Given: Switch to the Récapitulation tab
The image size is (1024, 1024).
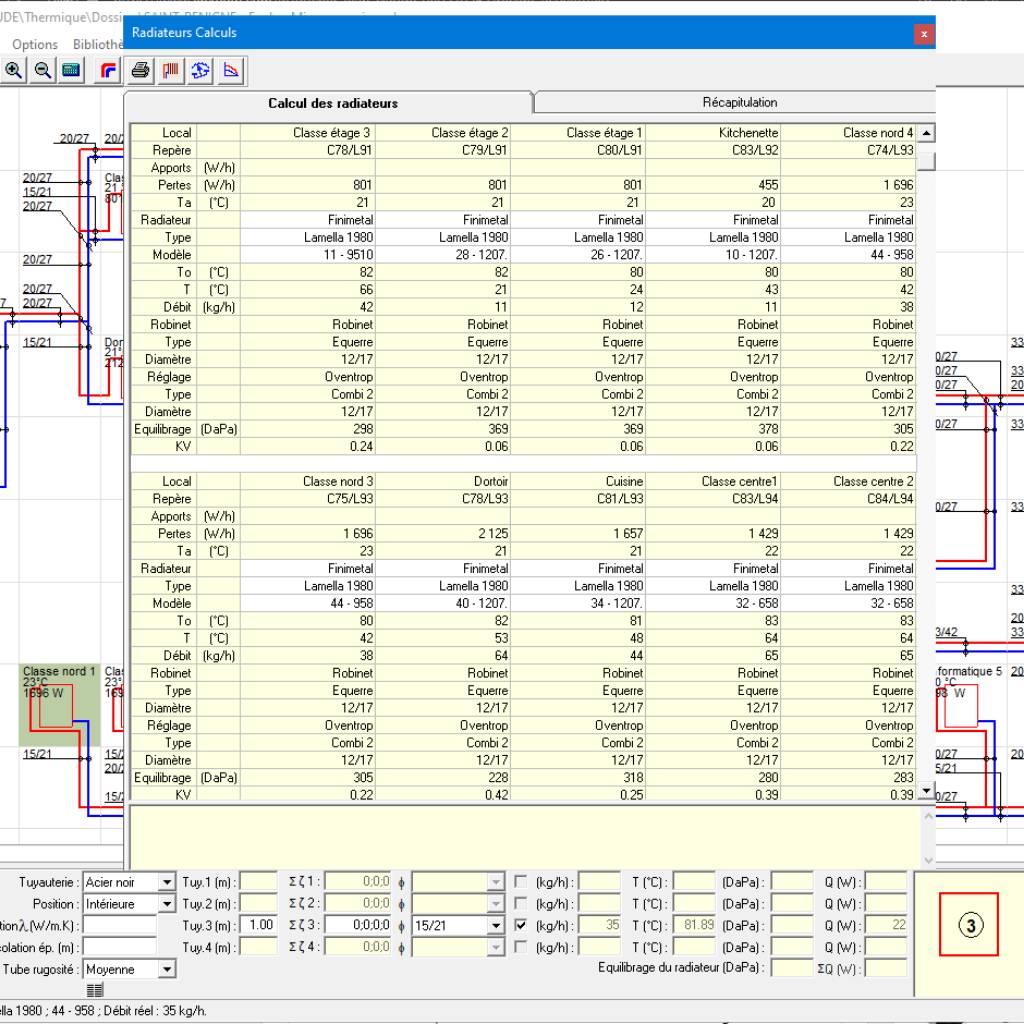Looking at the screenshot, I should coord(739,102).
